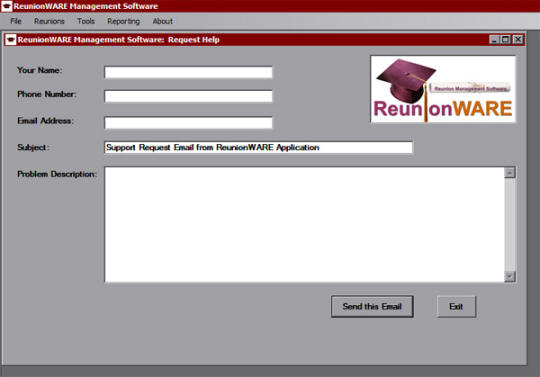Click the description scrollbar up arrow
The width and height of the screenshot is (540, 377).
(x=510, y=172)
